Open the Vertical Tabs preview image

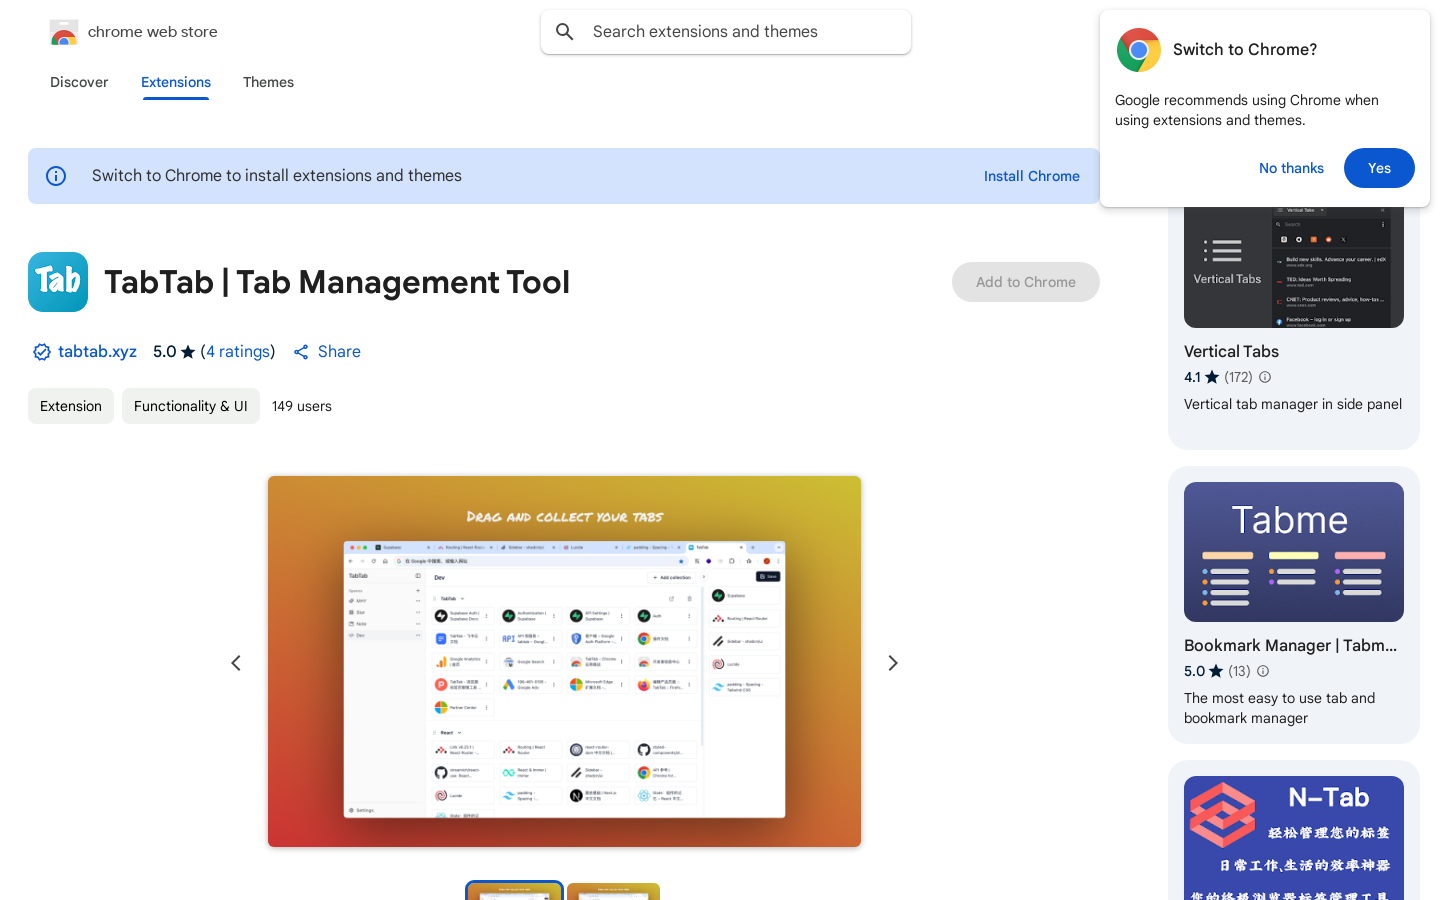coord(1294,267)
